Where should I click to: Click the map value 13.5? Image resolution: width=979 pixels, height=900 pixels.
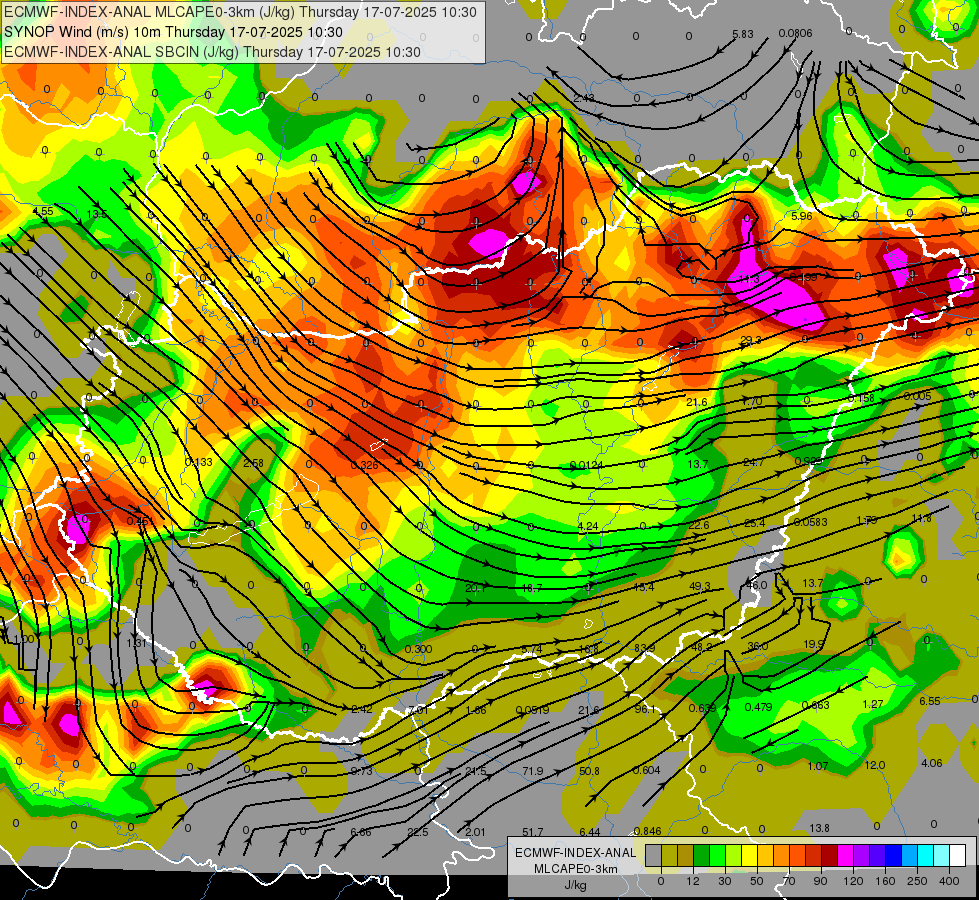point(97,214)
